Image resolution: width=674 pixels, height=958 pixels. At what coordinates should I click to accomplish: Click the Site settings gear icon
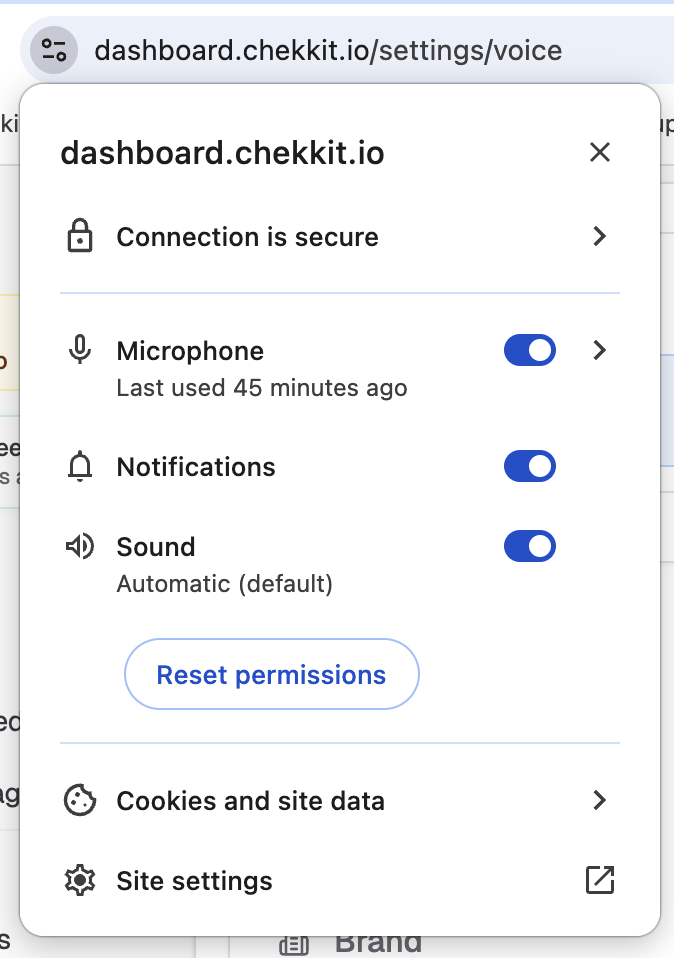[80, 880]
